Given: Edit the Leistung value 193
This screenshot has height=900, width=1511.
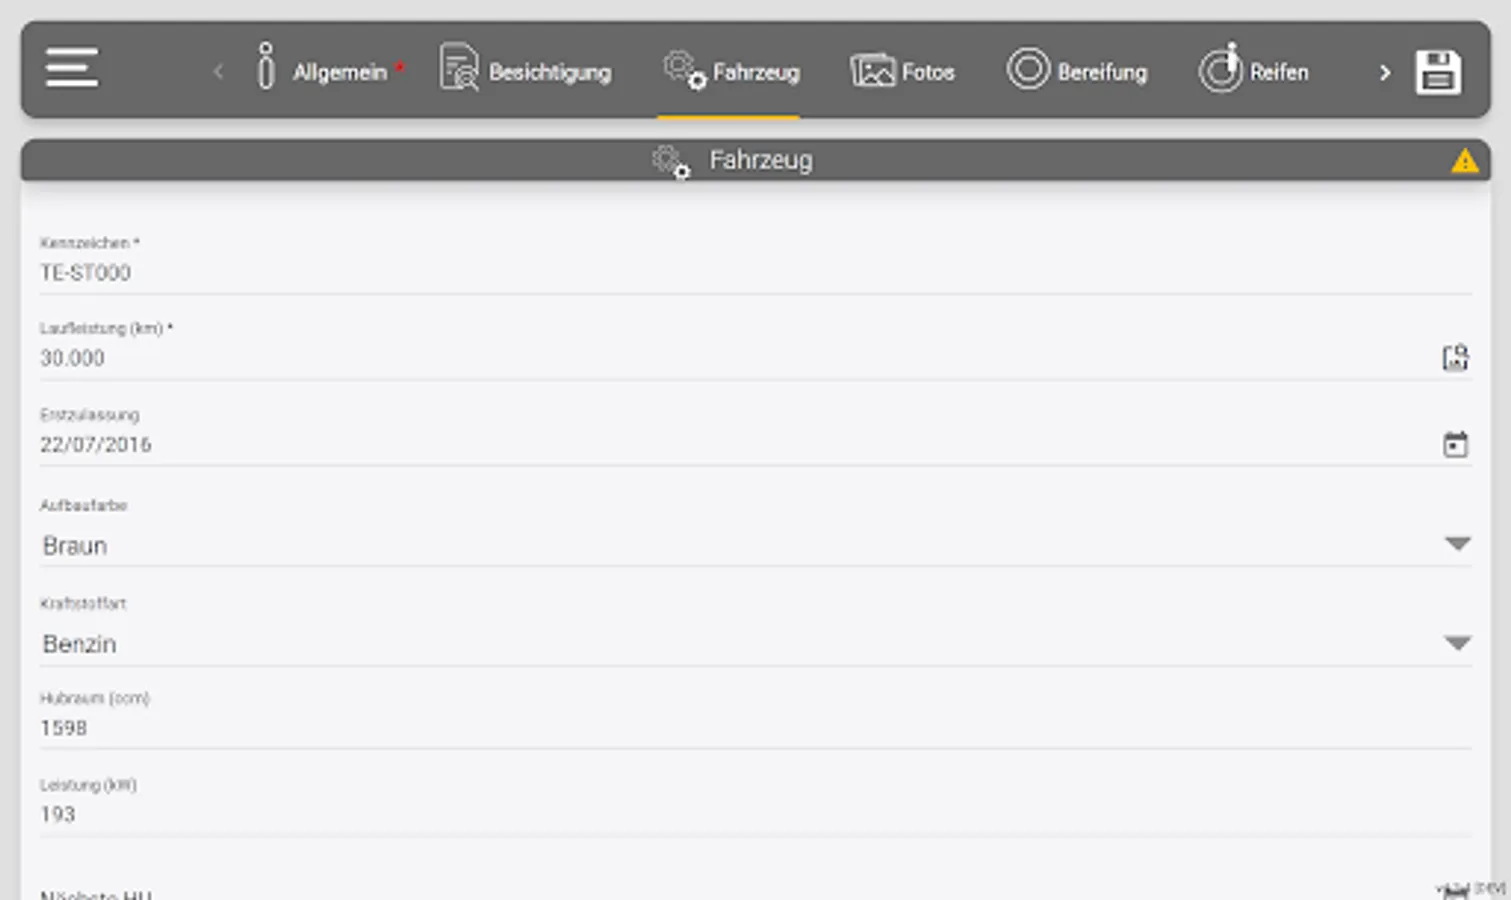Looking at the screenshot, I should click(755, 814).
